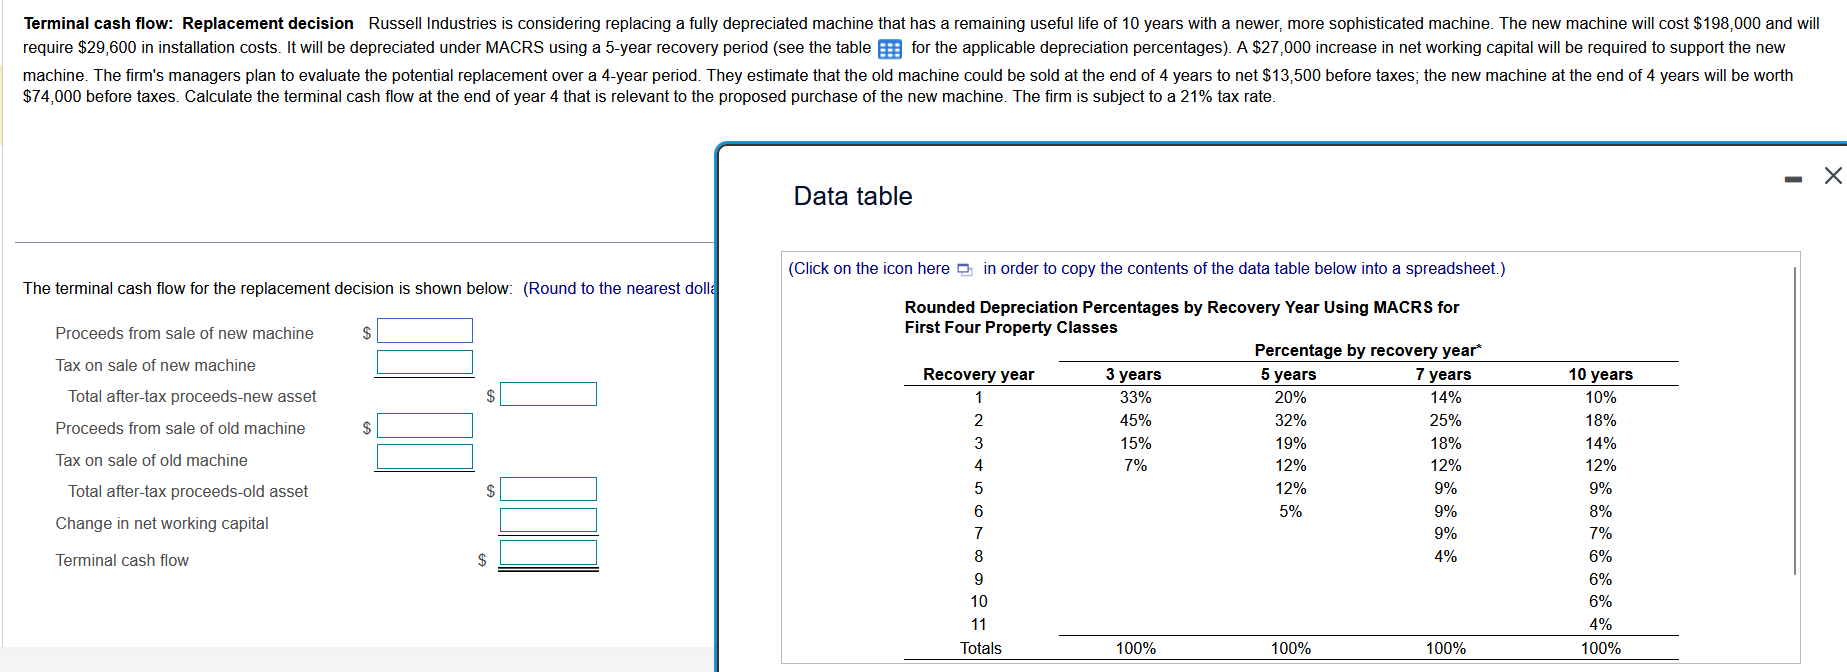Click inside the Change in net working capital field
1847x672 pixels.
[547, 520]
